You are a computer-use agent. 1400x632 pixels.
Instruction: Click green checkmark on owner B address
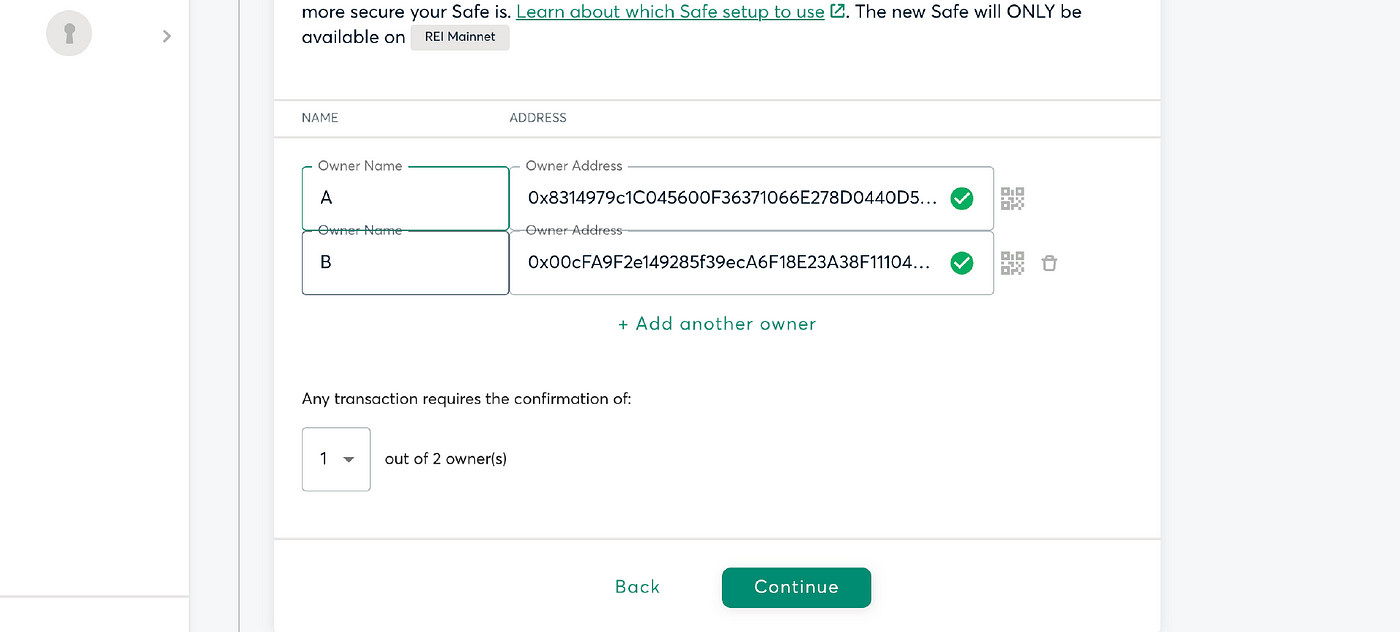pos(961,263)
